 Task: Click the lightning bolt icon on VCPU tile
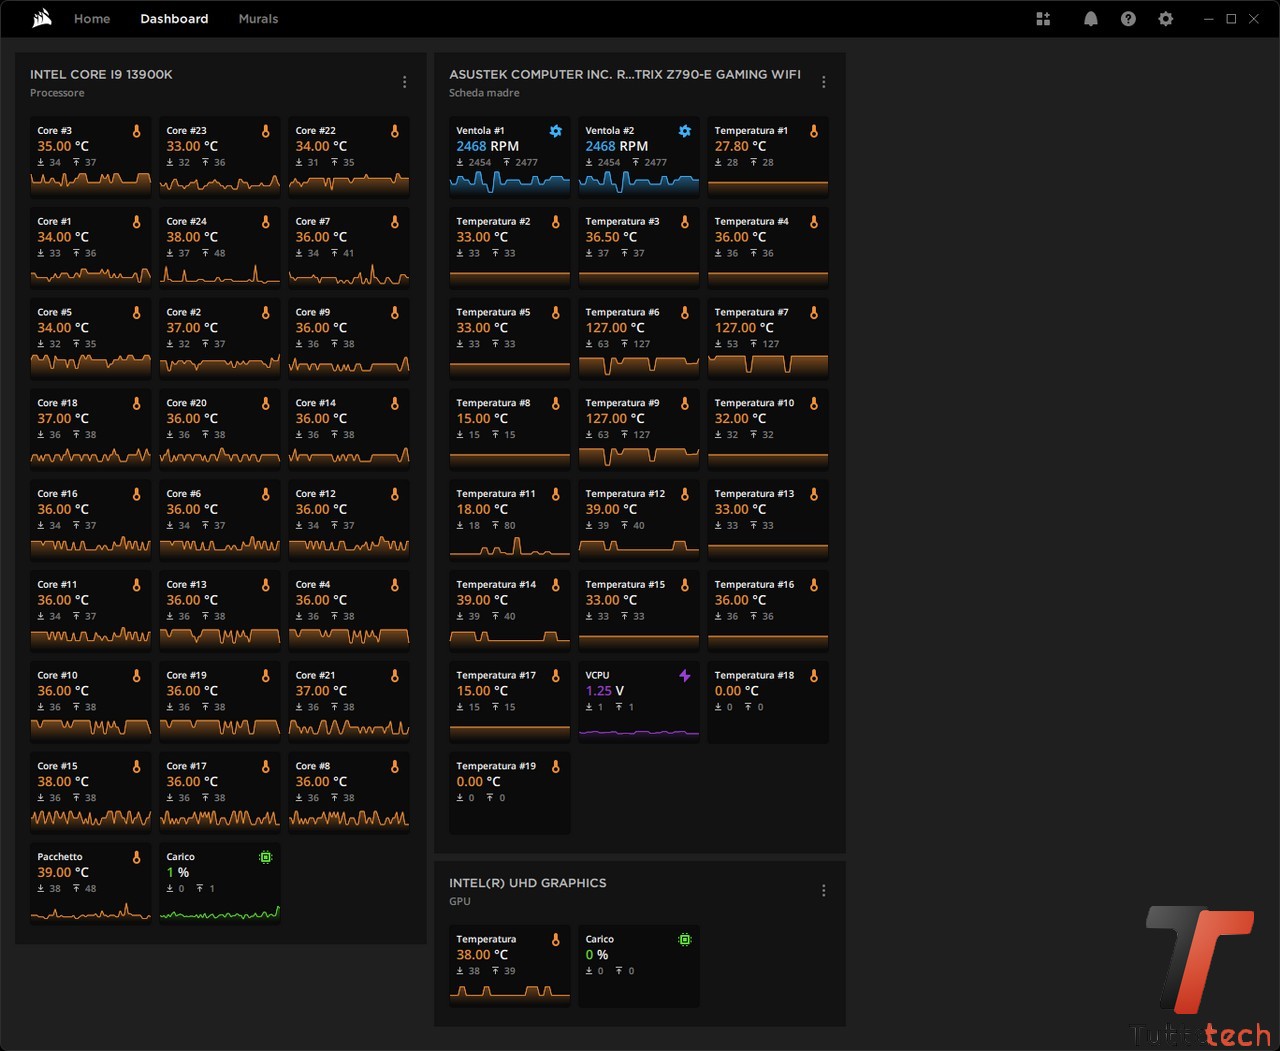(x=685, y=676)
